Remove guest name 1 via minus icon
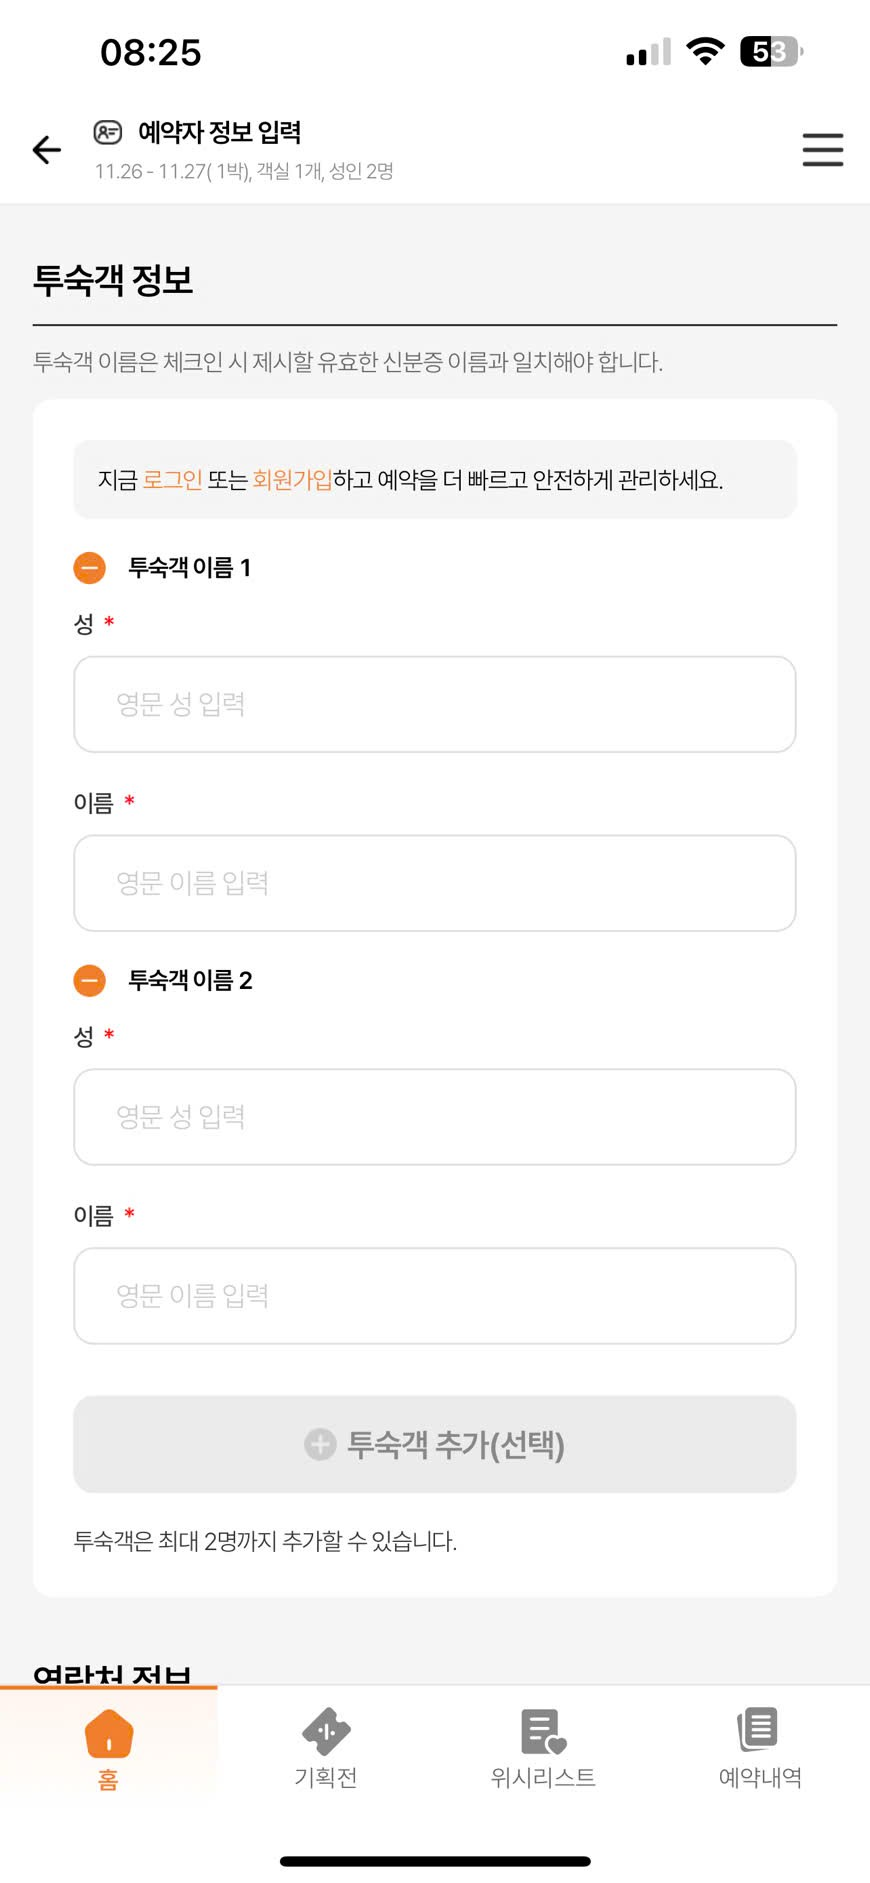The height and width of the screenshot is (1883, 870). [x=90, y=568]
